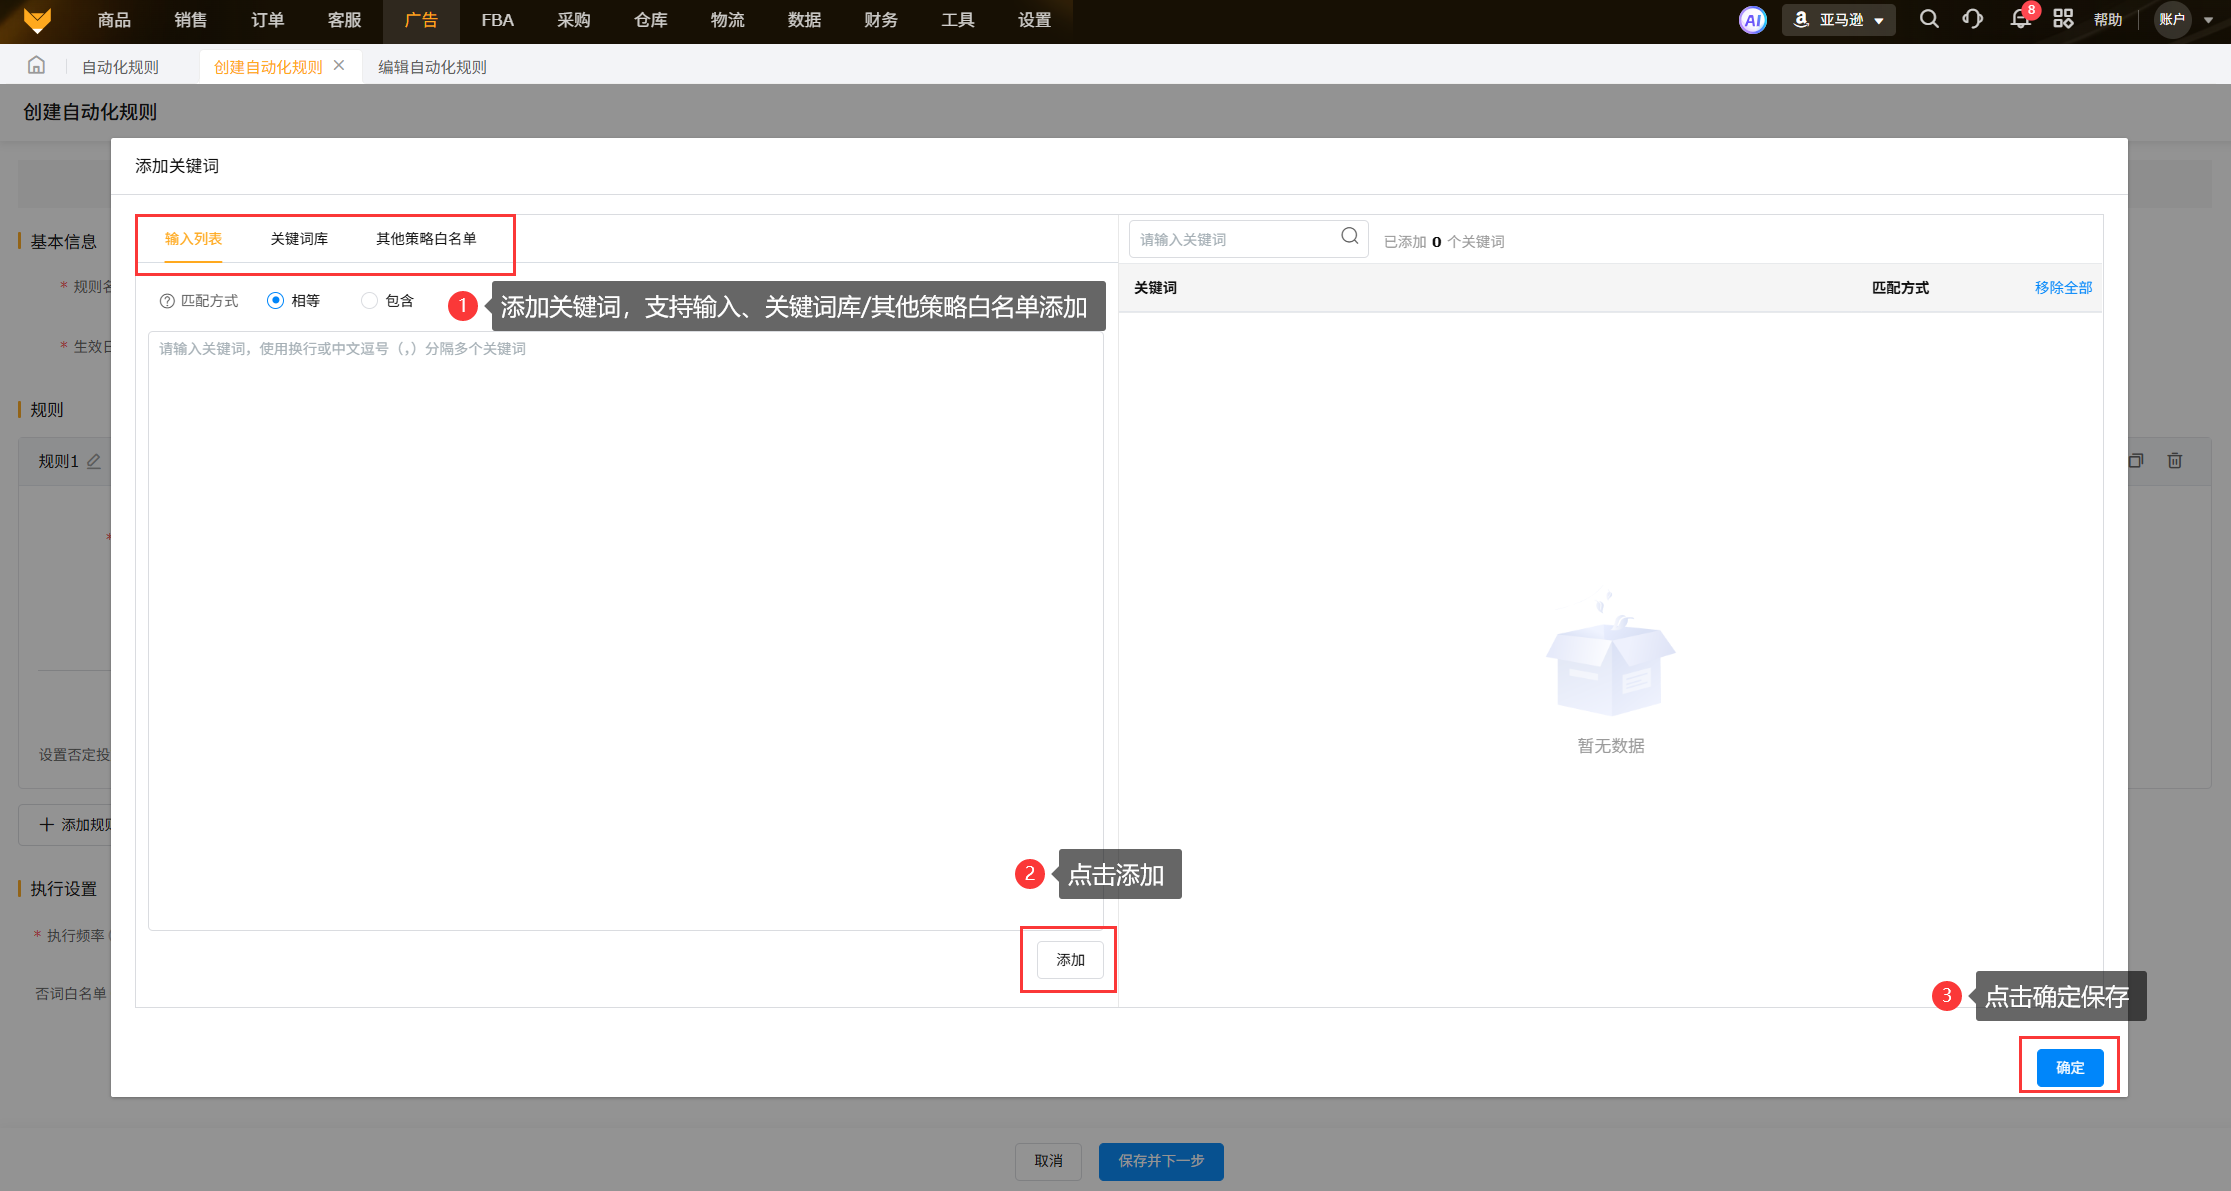Click the 移除全部 link
Viewport: 2231px width, 1191px height.
click(2063, 288)
